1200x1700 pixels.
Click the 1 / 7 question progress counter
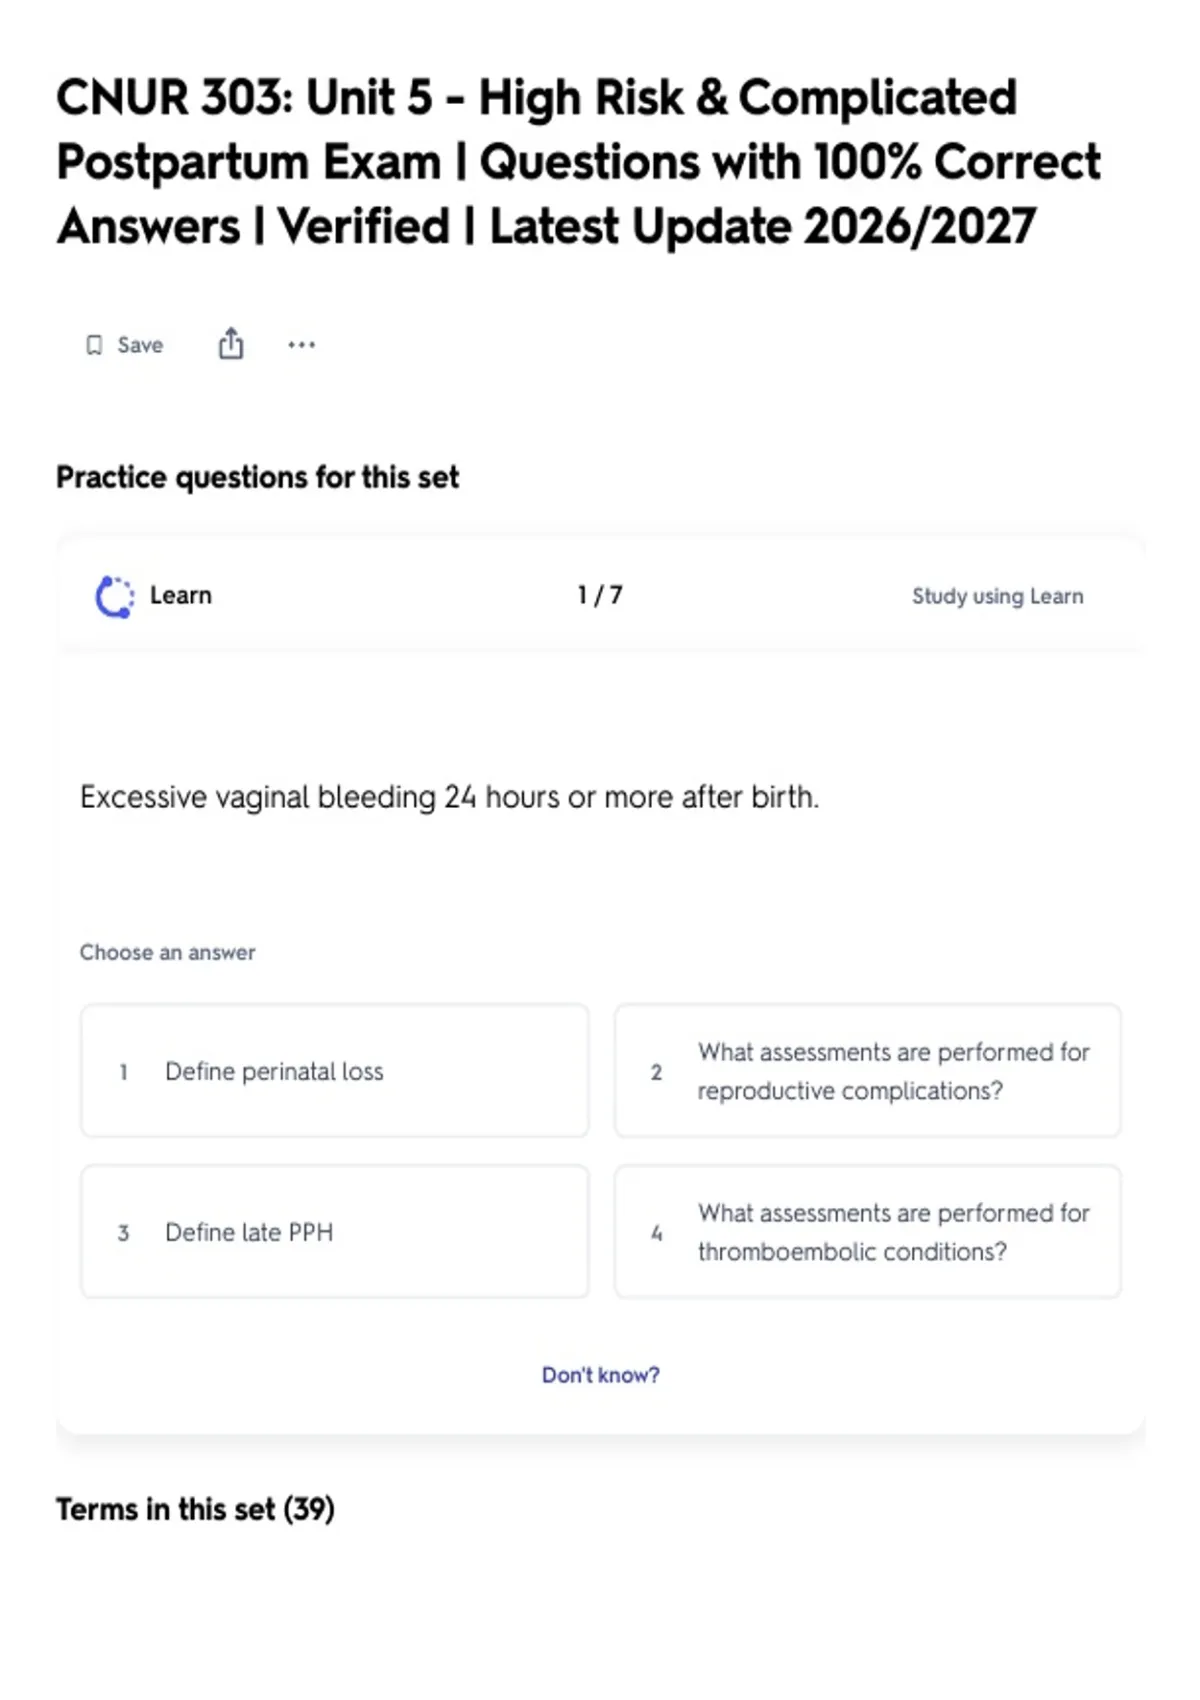pos(600,595)
